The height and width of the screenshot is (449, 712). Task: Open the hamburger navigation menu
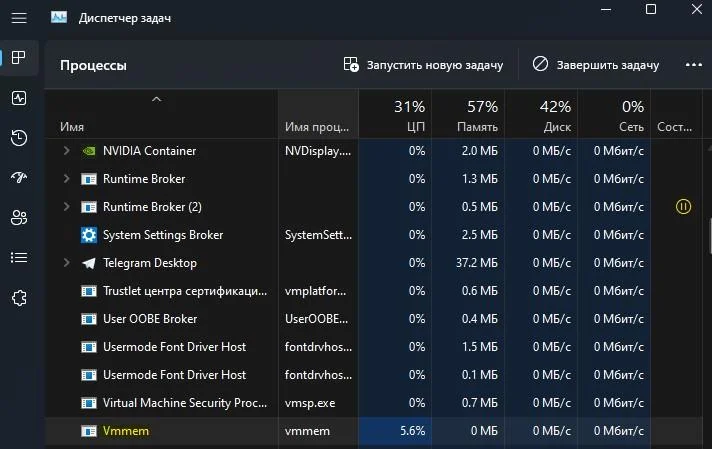point(19,18)
